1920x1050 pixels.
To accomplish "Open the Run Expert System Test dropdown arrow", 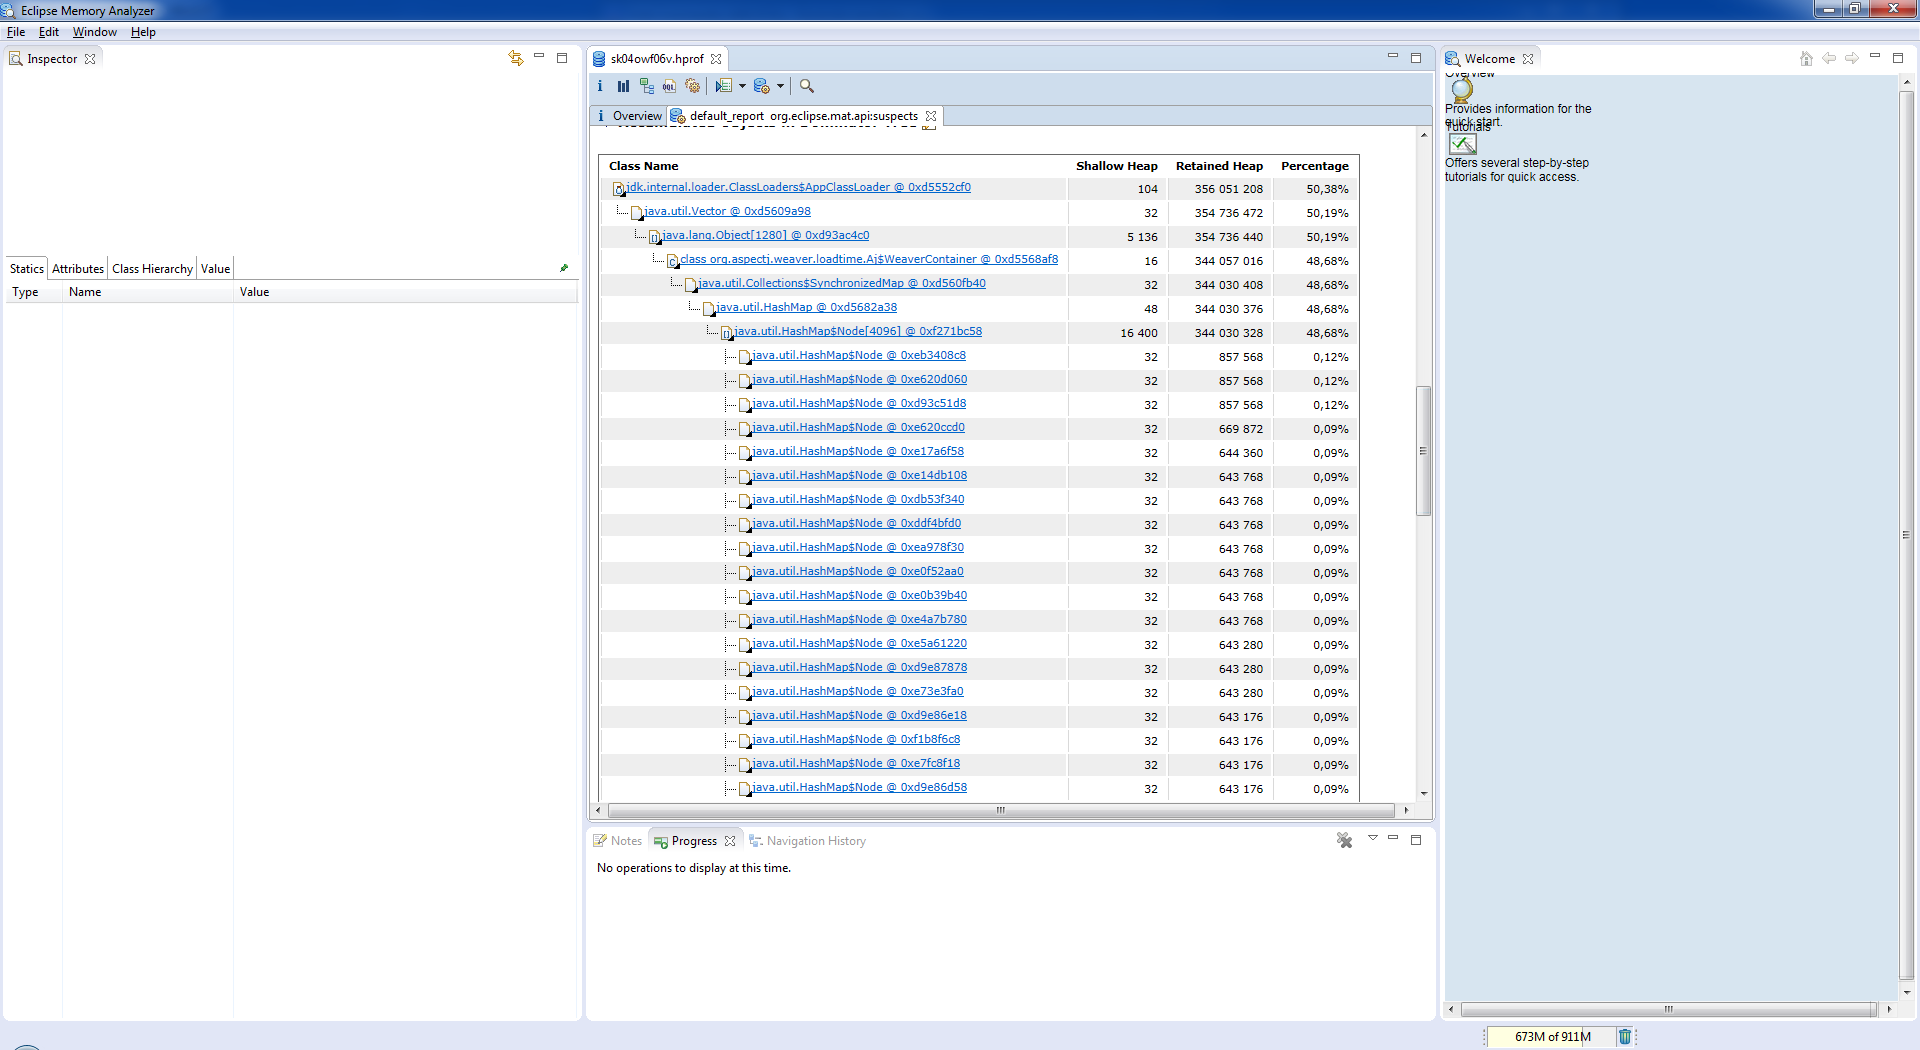I will click(742, 86).
